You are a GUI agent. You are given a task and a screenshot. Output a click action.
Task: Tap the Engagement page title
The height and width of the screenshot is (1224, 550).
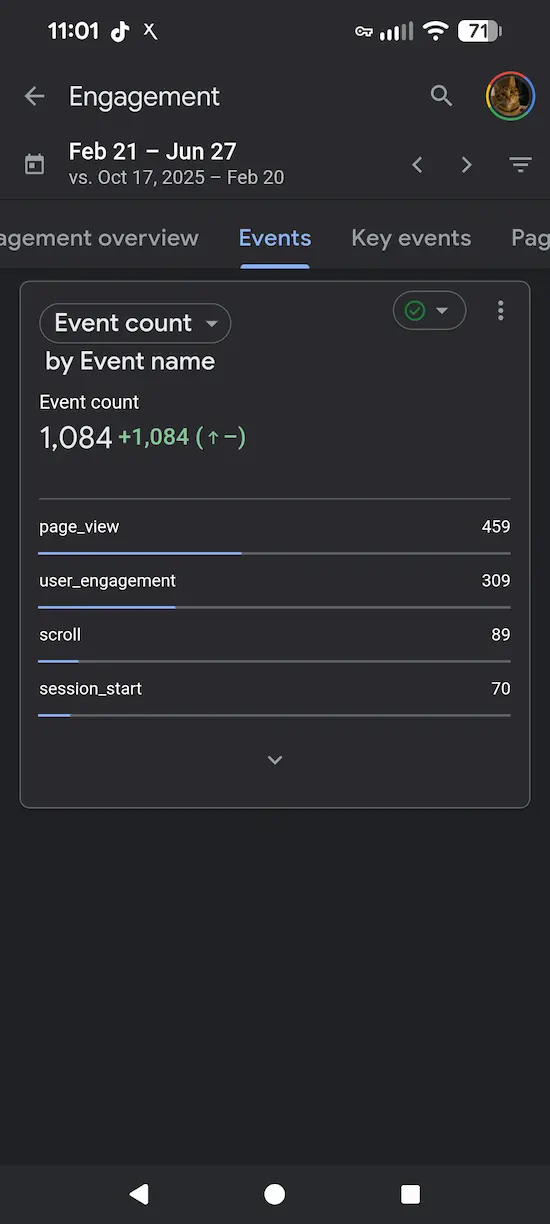pyautogui.click(x=144, y=97)
